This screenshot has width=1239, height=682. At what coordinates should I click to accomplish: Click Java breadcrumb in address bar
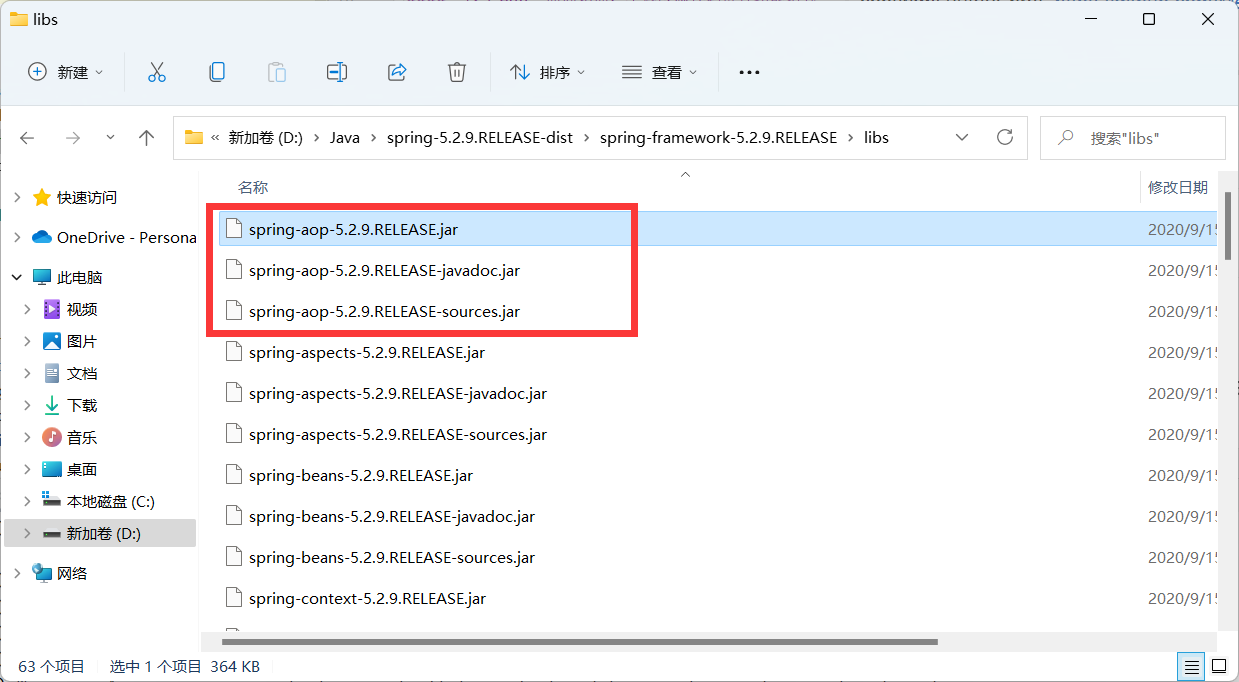point(345,138)
